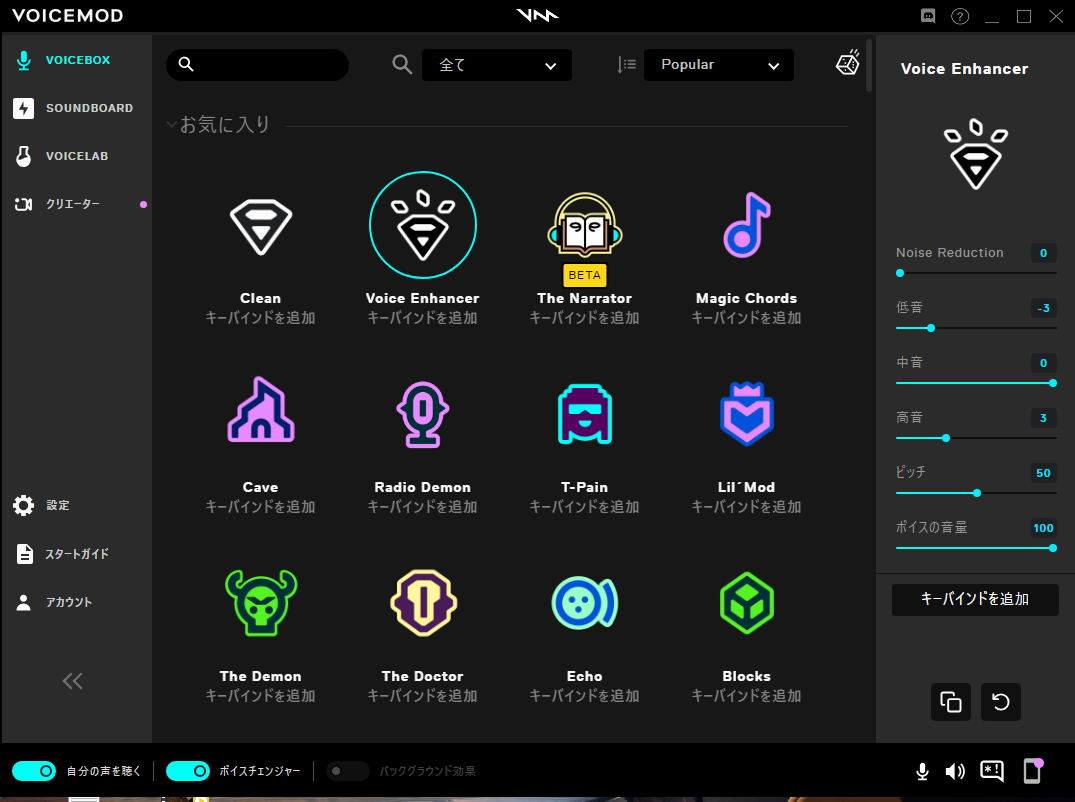
Task: Open VOICELAB in the sidebar
Action: tap(76, 156)
